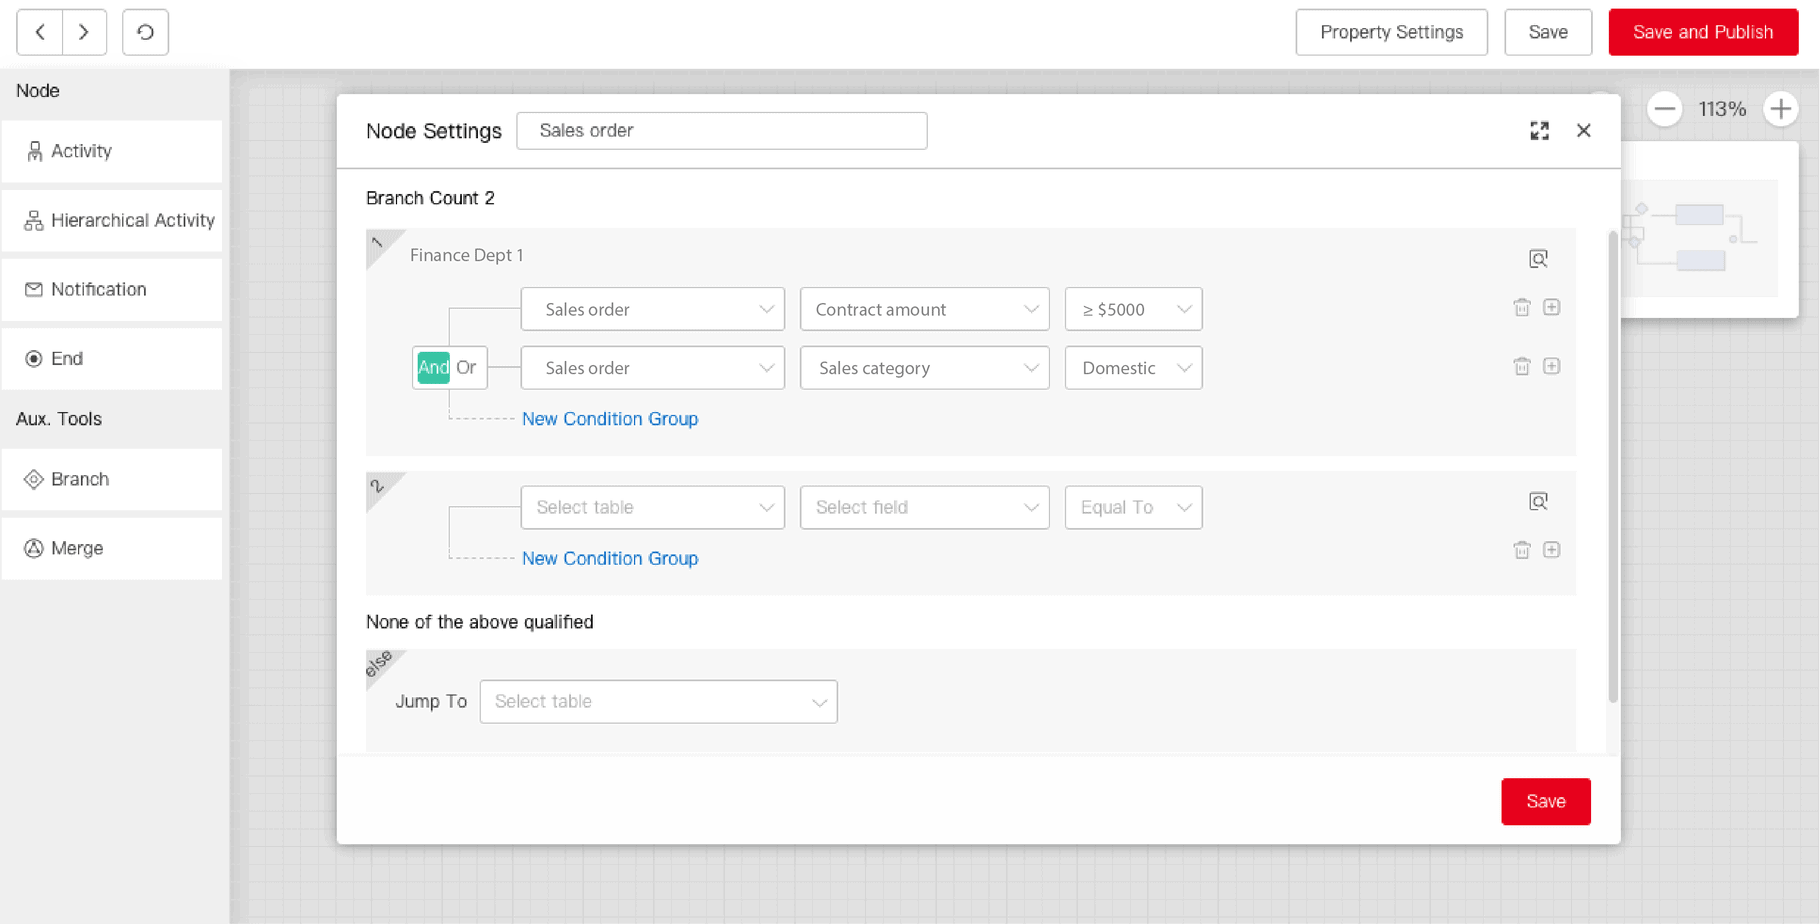Add a new condition after the Sales category row
Image resolution: width=1820 pixels, height=924 pixels.
[x=1552, y=366]
